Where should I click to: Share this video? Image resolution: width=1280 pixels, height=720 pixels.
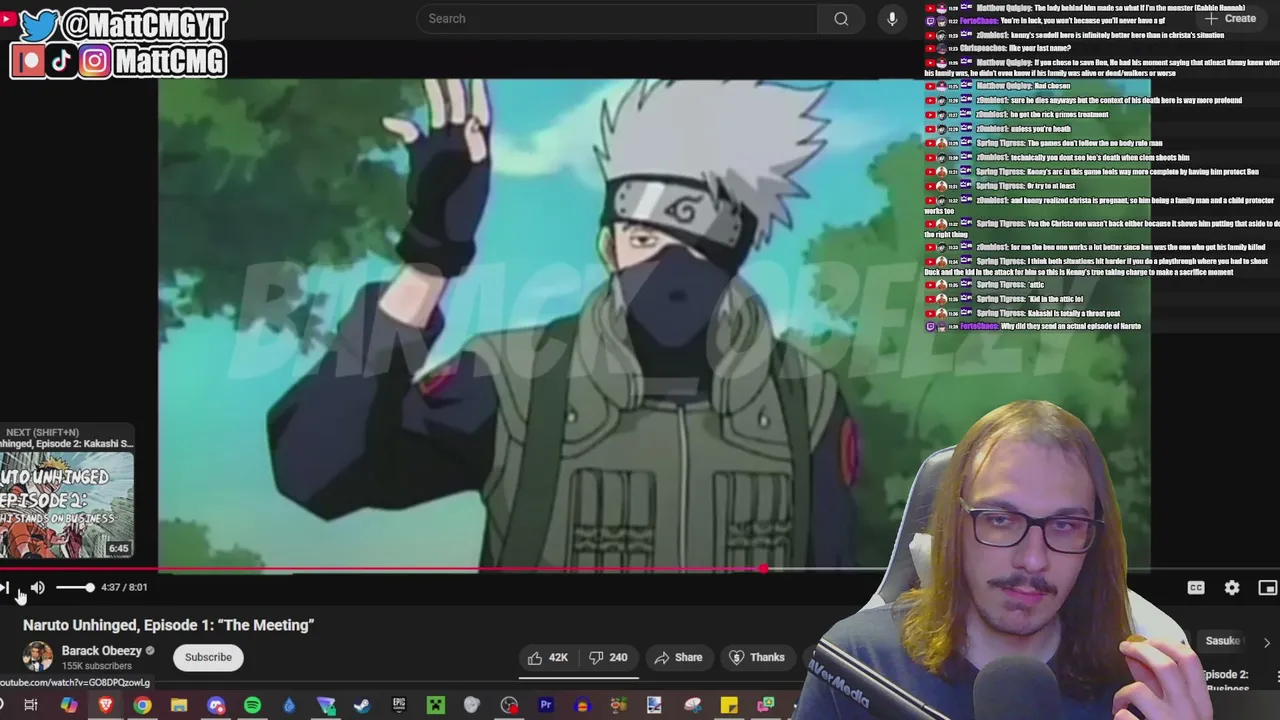click(x=678, y=657)
